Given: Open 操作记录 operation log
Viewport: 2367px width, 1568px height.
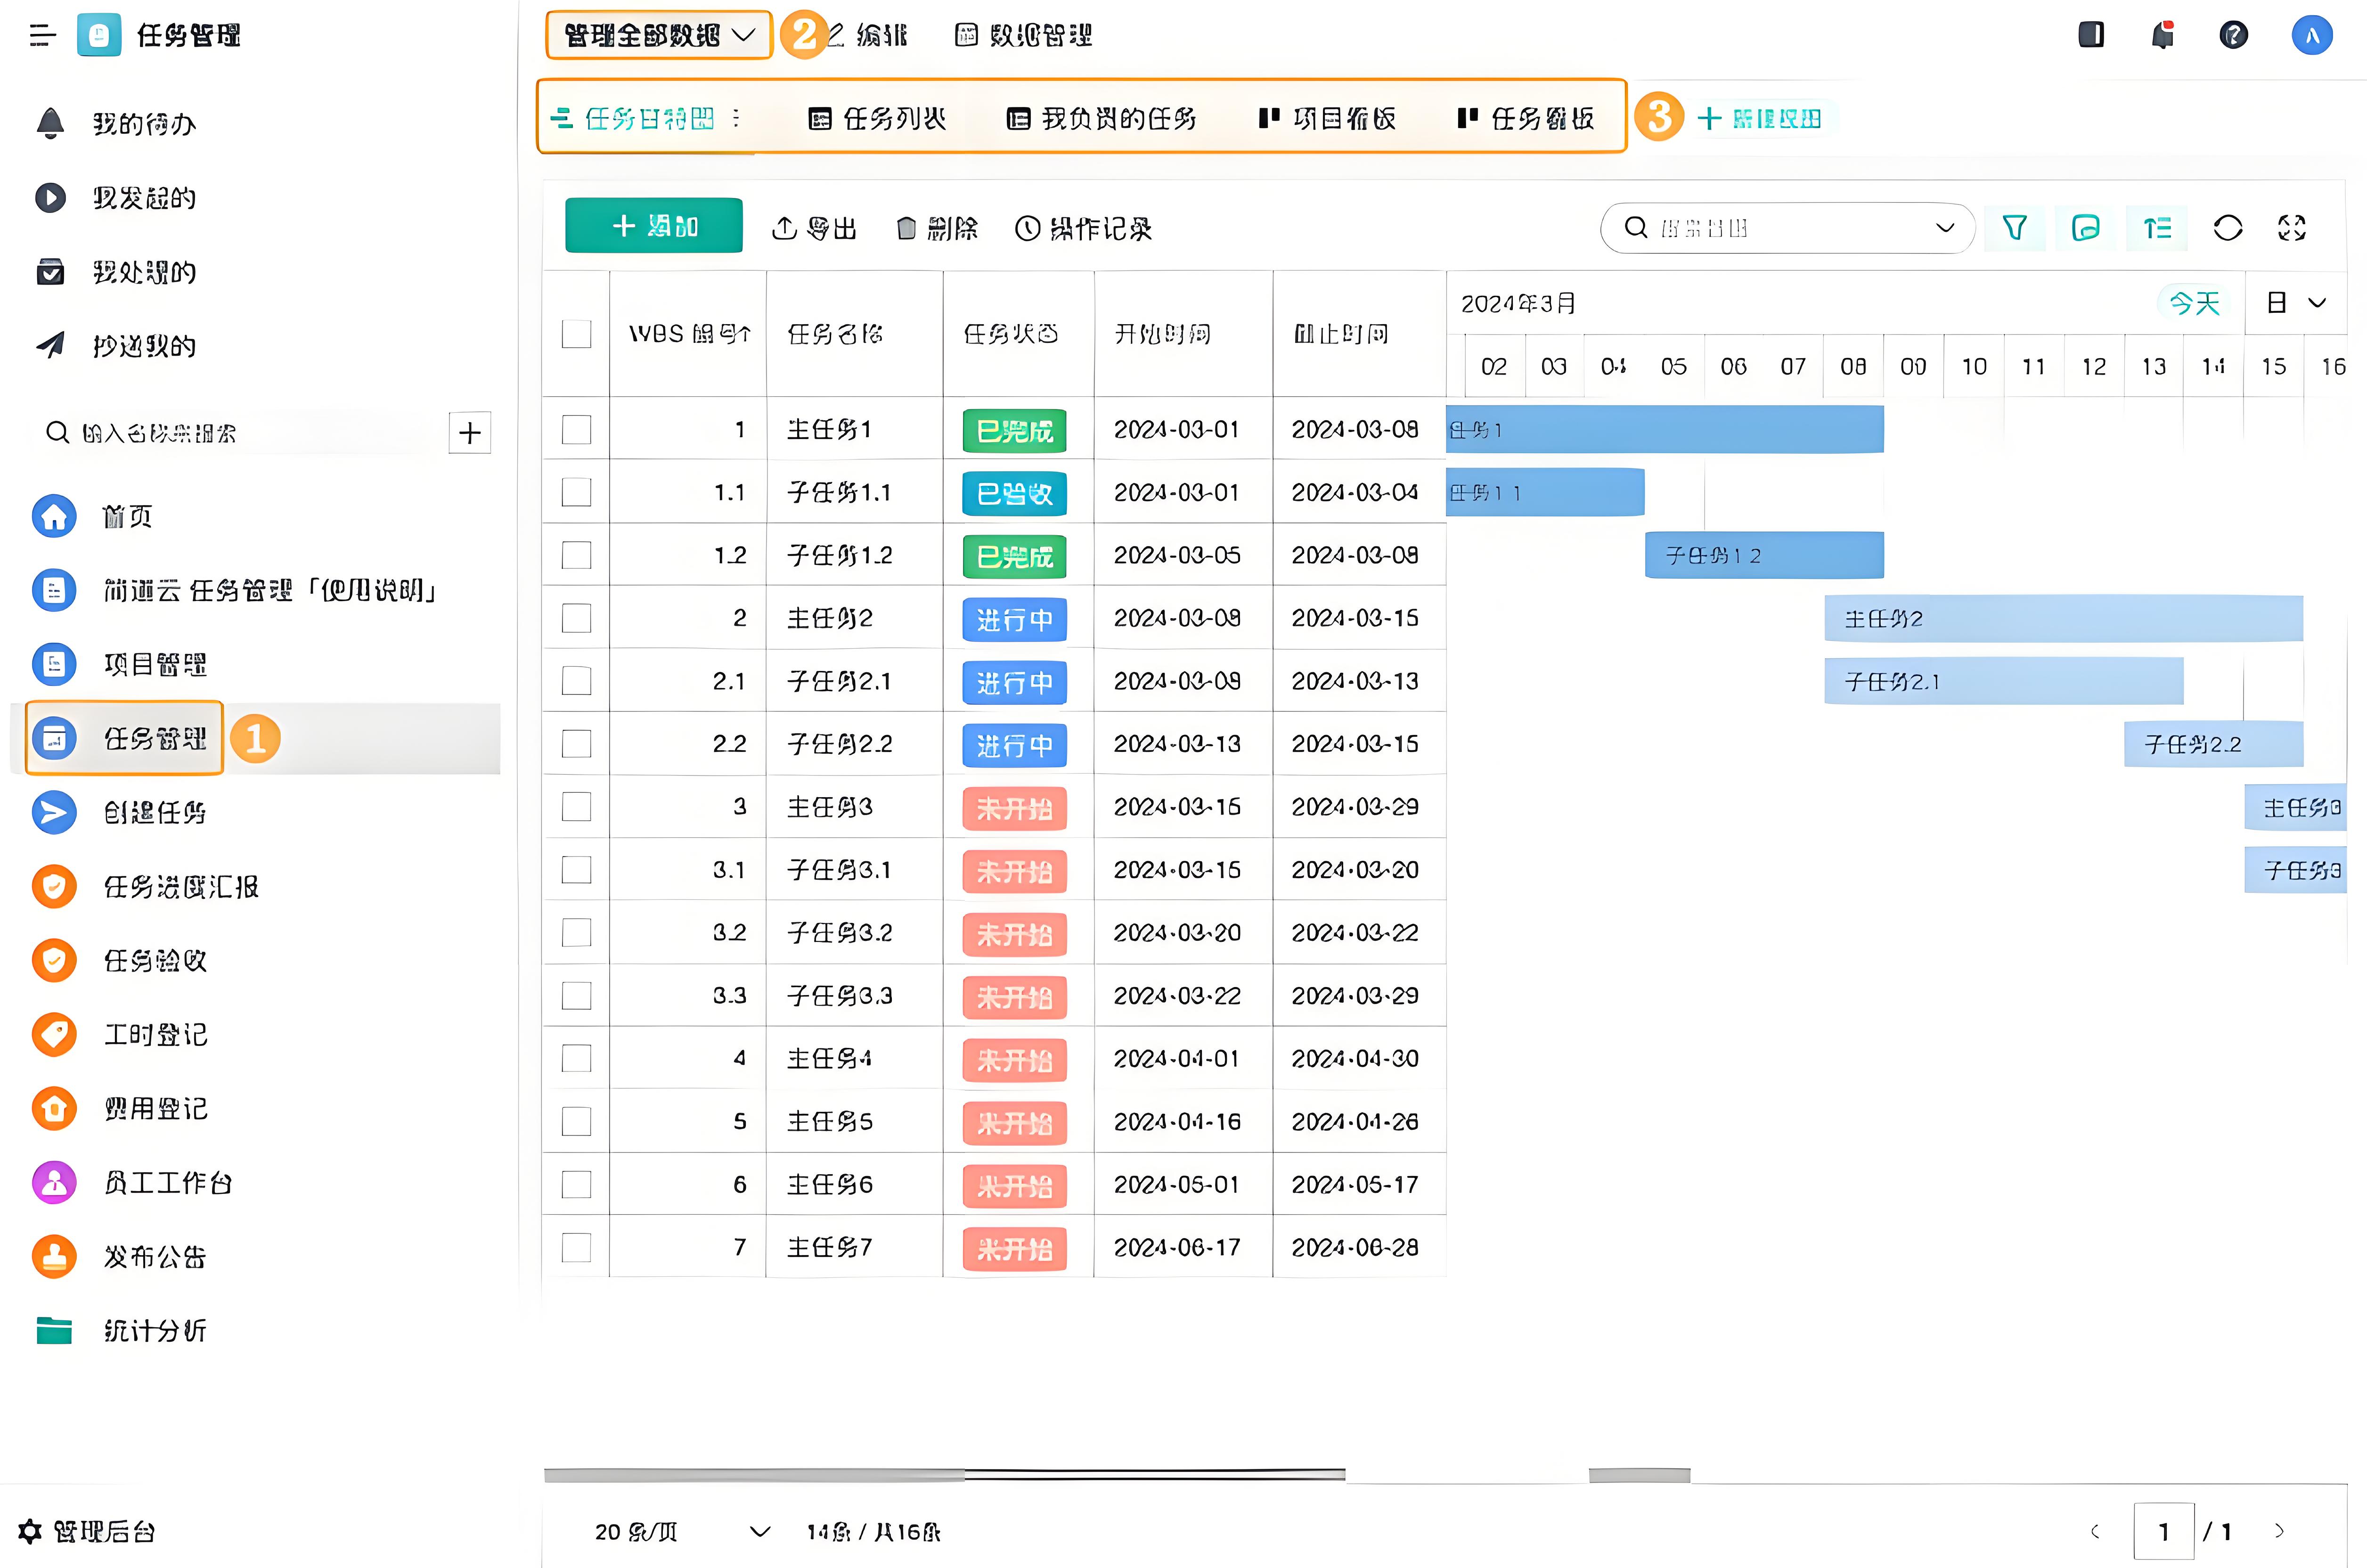Looking at the screenshot, I should click(x=1083, y=229).
